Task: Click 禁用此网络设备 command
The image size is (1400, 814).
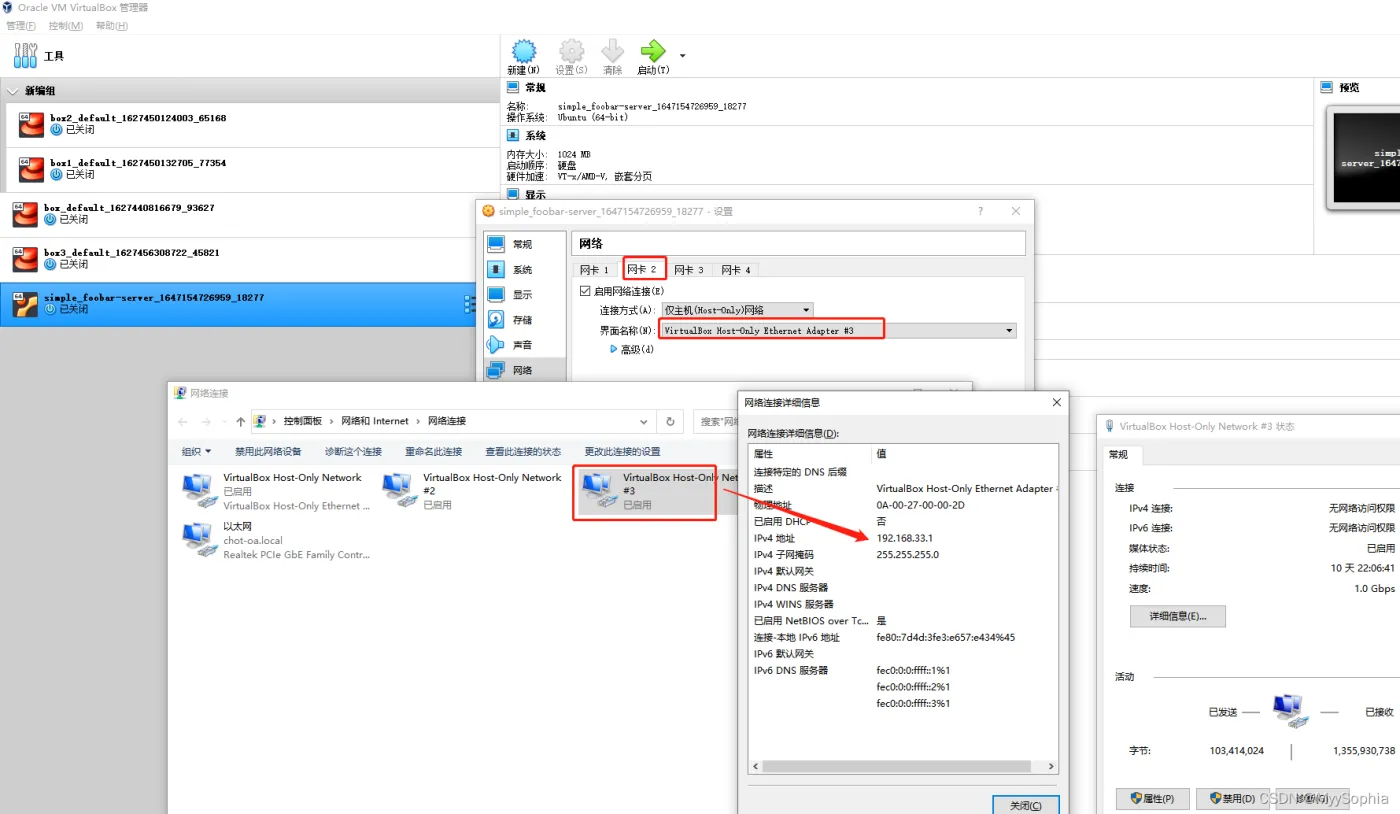Action: [x=268, y=451]
